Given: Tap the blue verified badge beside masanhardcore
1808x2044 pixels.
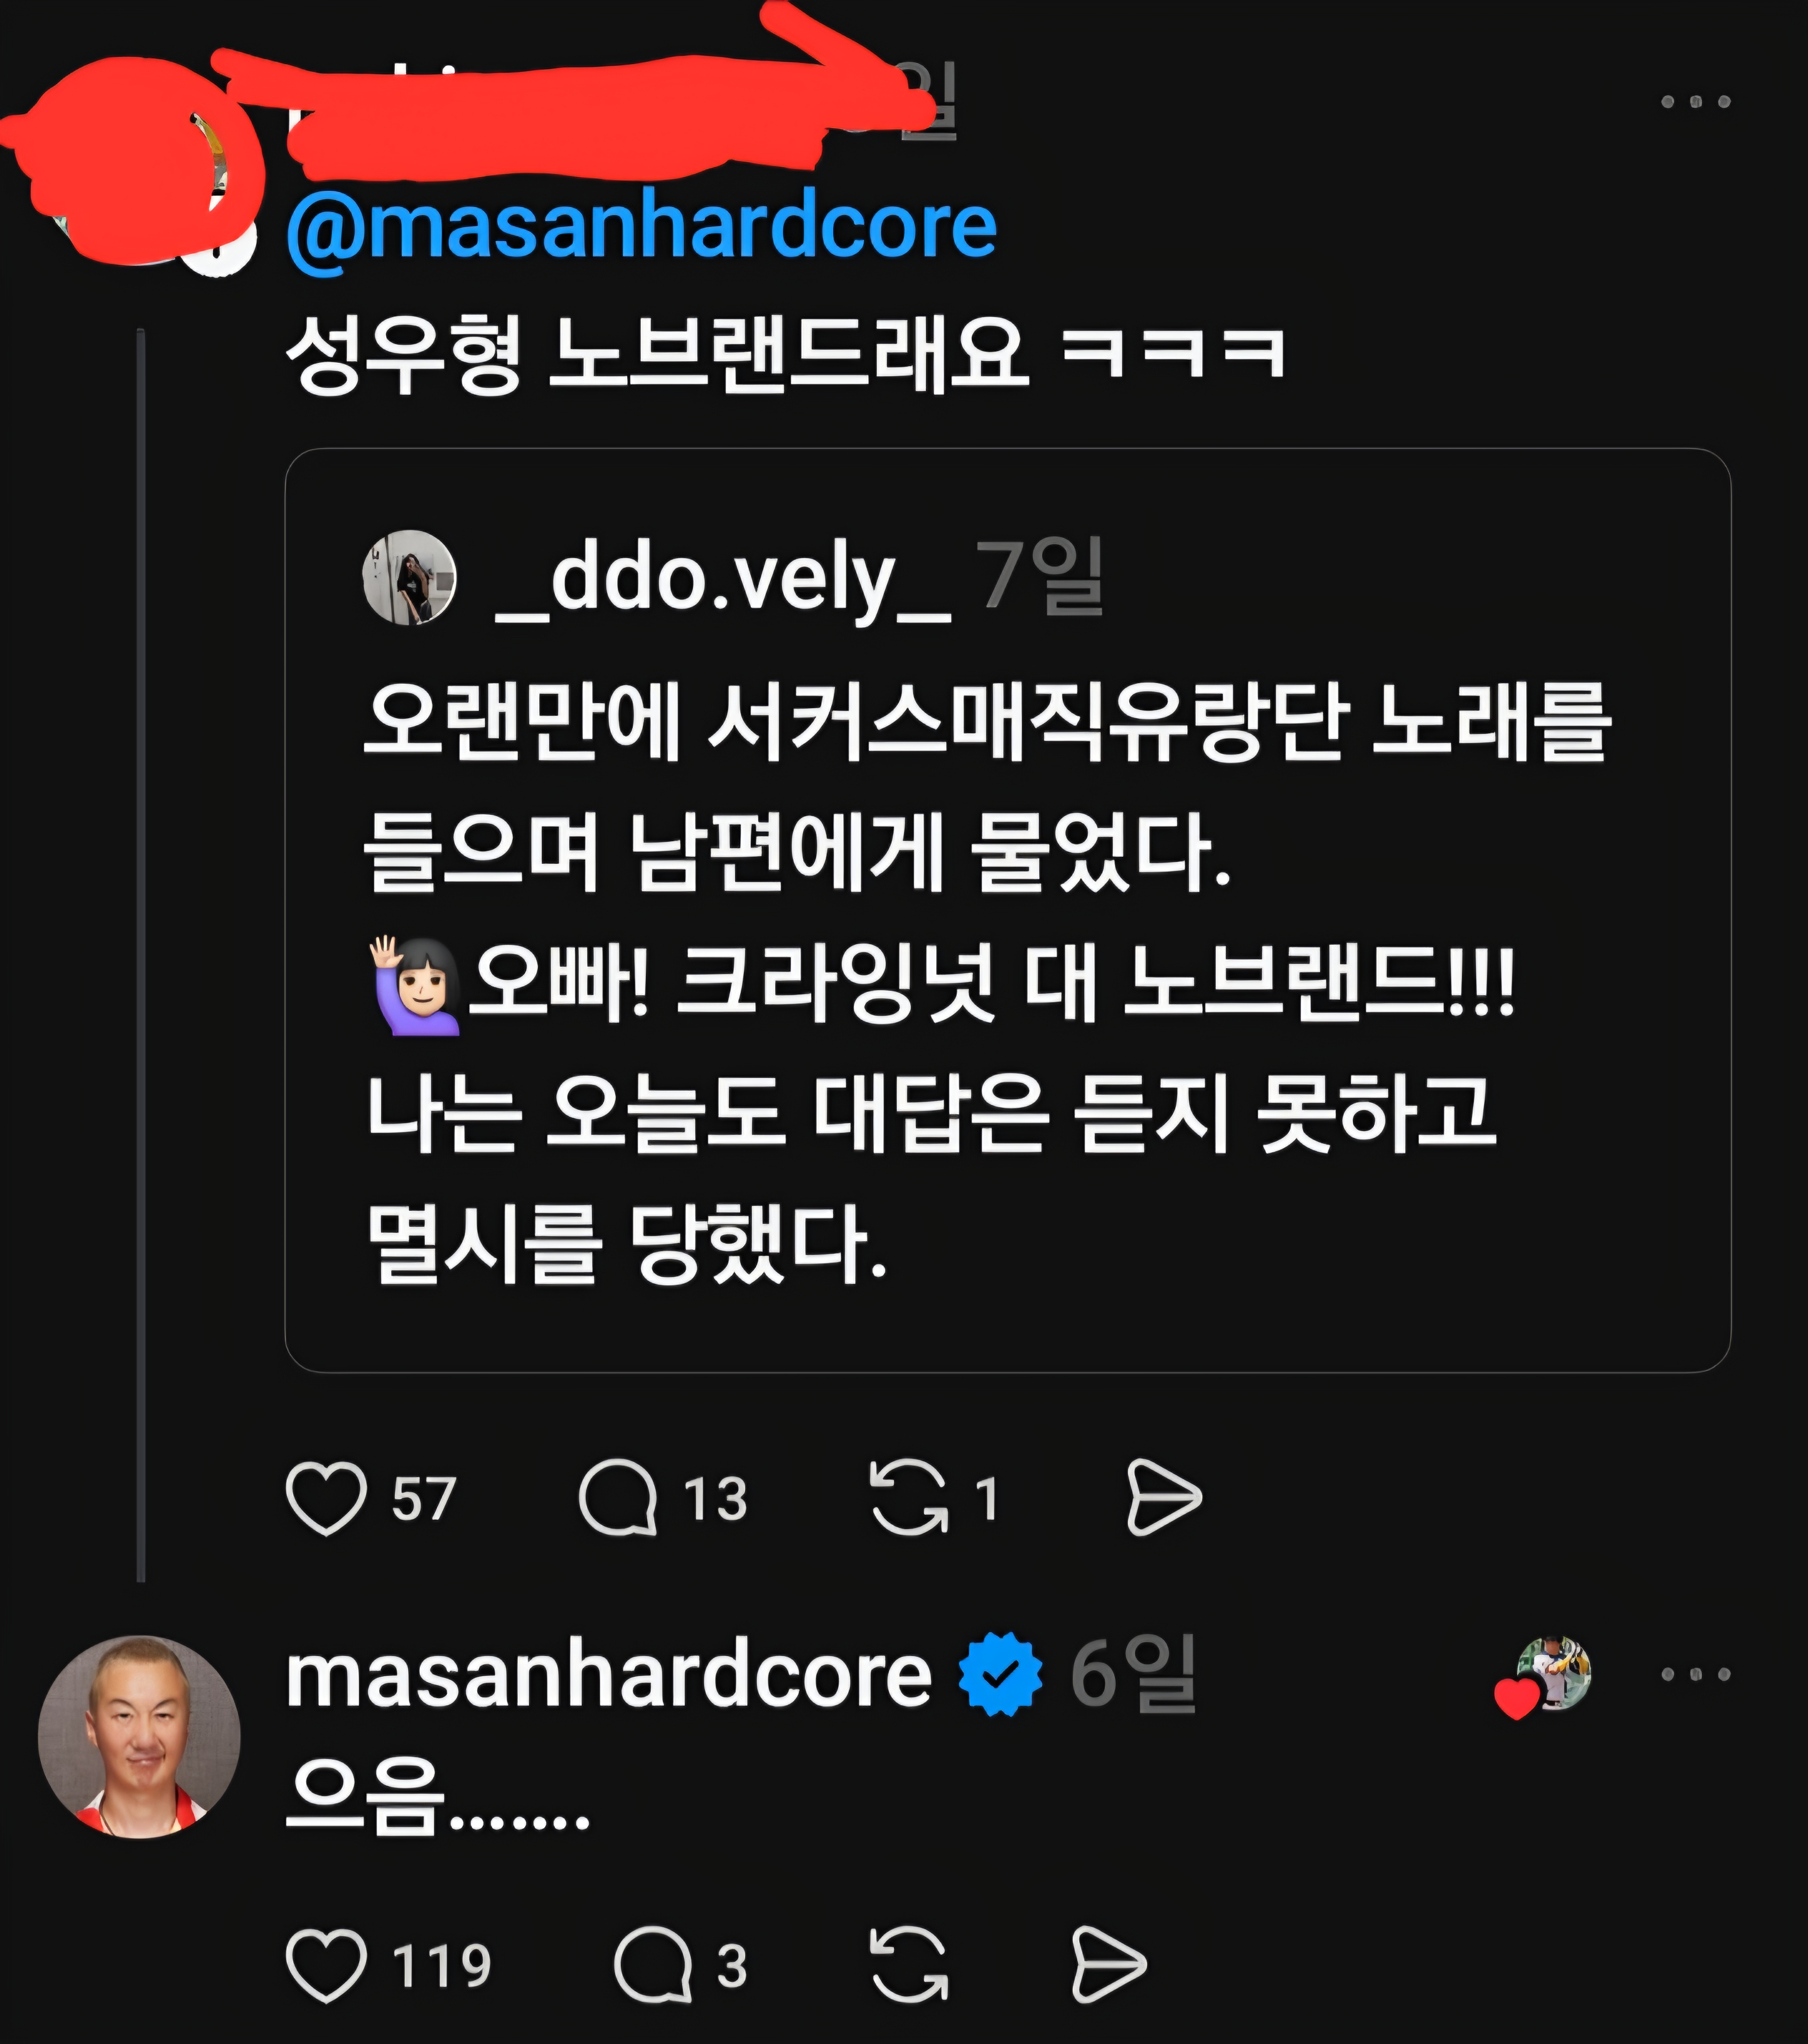Looking at the screenshot, I should pos(1000,1674).
